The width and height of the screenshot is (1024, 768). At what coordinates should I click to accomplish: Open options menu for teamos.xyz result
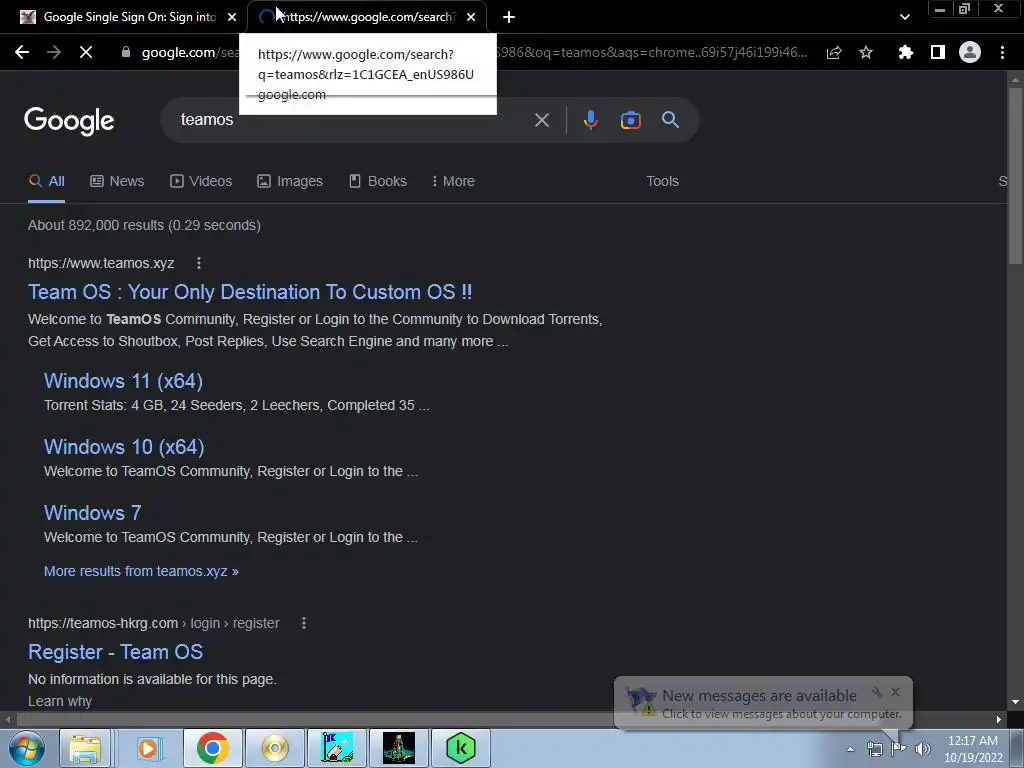coord(199,263)
